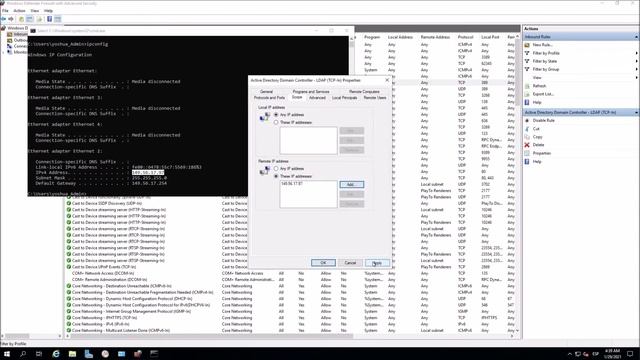This screenshot has height=360, width=640.
Task: Click the Export List icon in Actions pane
Action: coord(527,94)
